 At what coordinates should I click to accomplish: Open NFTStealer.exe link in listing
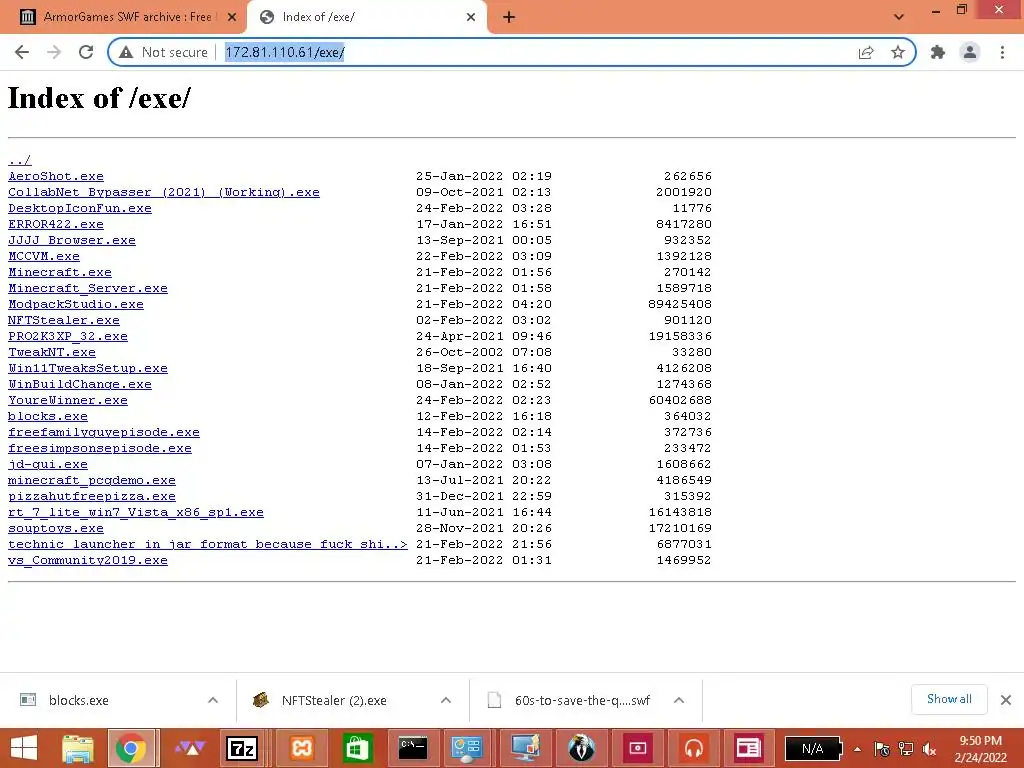(x=64, y=320)
